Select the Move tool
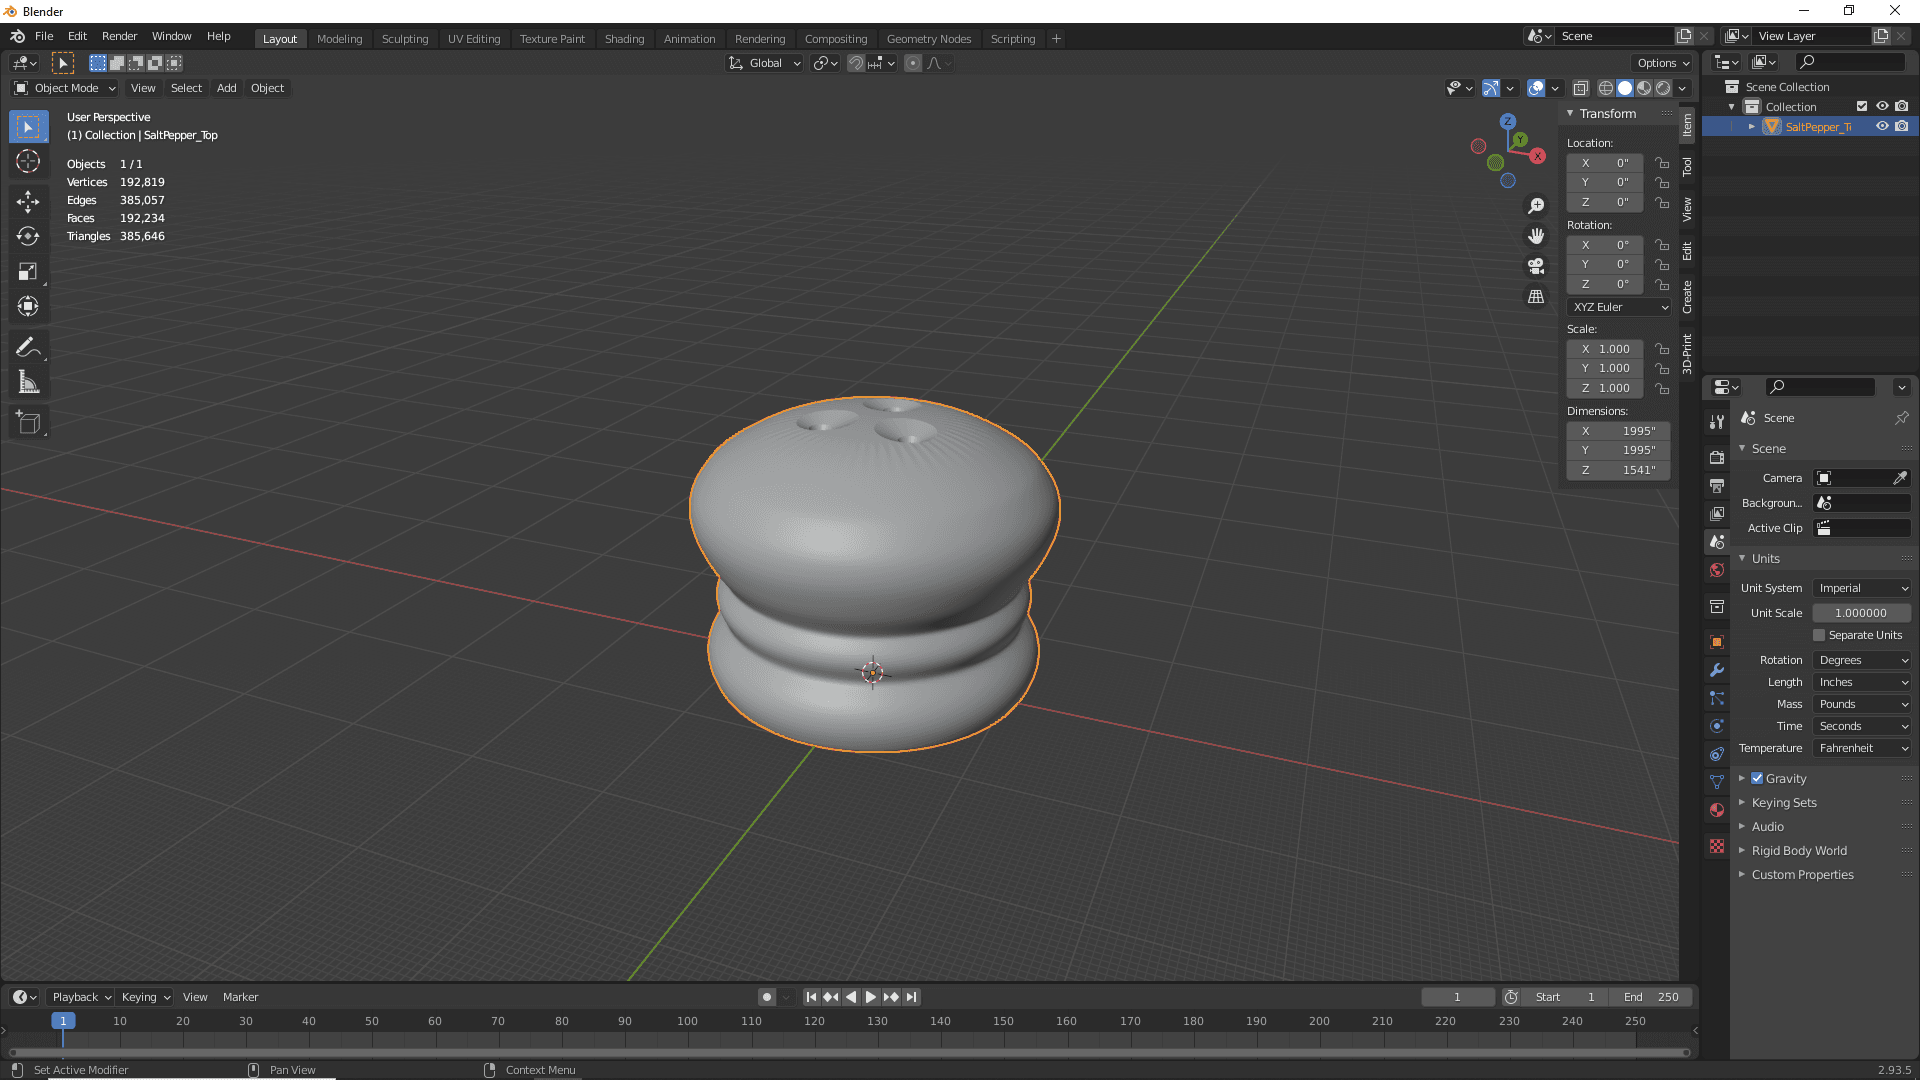This screenshot has width=1920, height=1080. point(28,201)
